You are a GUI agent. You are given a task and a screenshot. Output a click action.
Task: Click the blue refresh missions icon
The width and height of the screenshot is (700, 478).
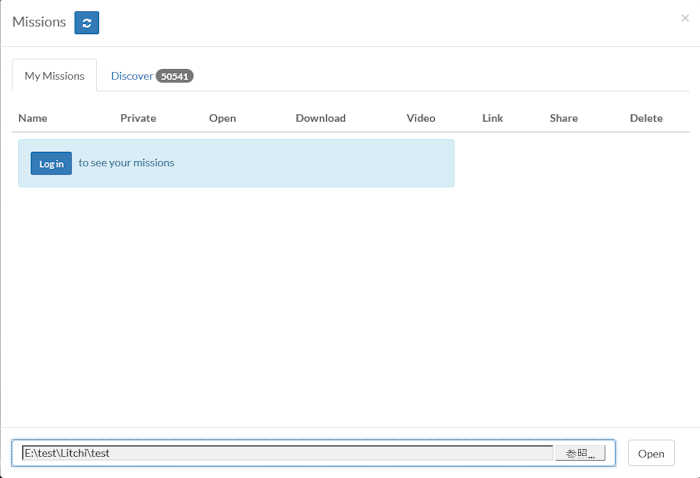(x=86, y=23)
